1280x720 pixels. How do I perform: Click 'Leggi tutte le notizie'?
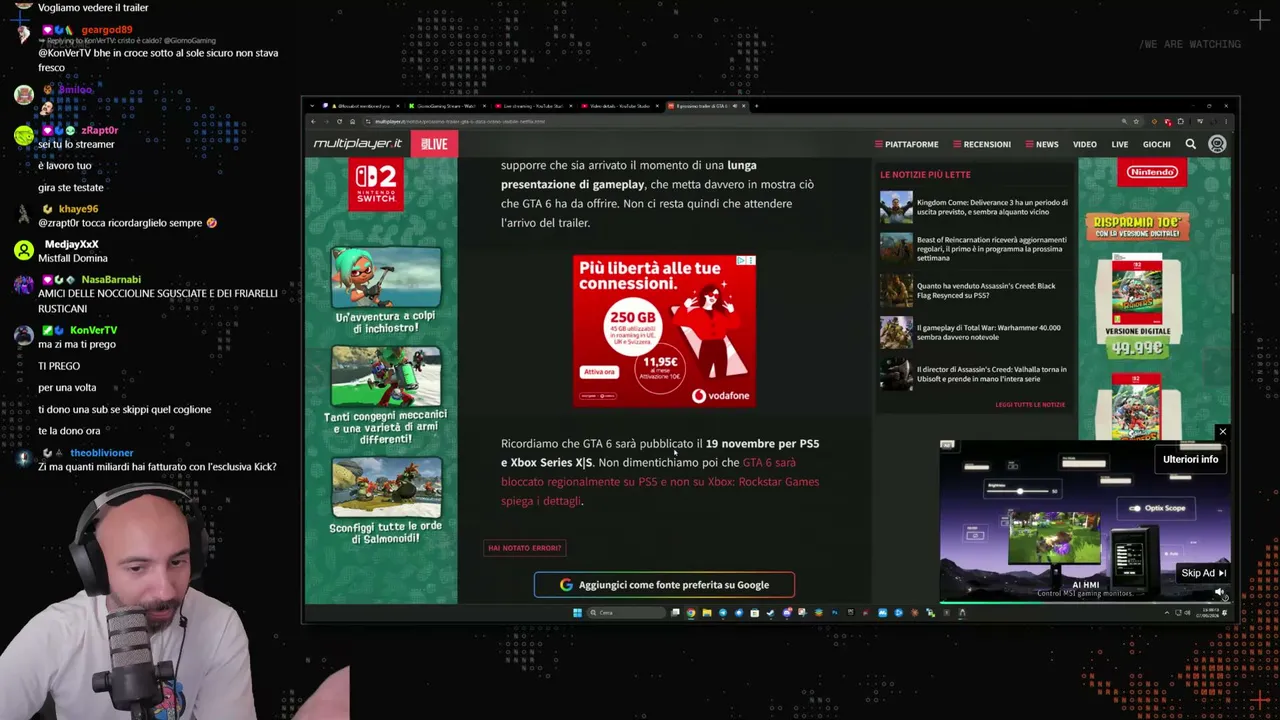pos(1030,405)
